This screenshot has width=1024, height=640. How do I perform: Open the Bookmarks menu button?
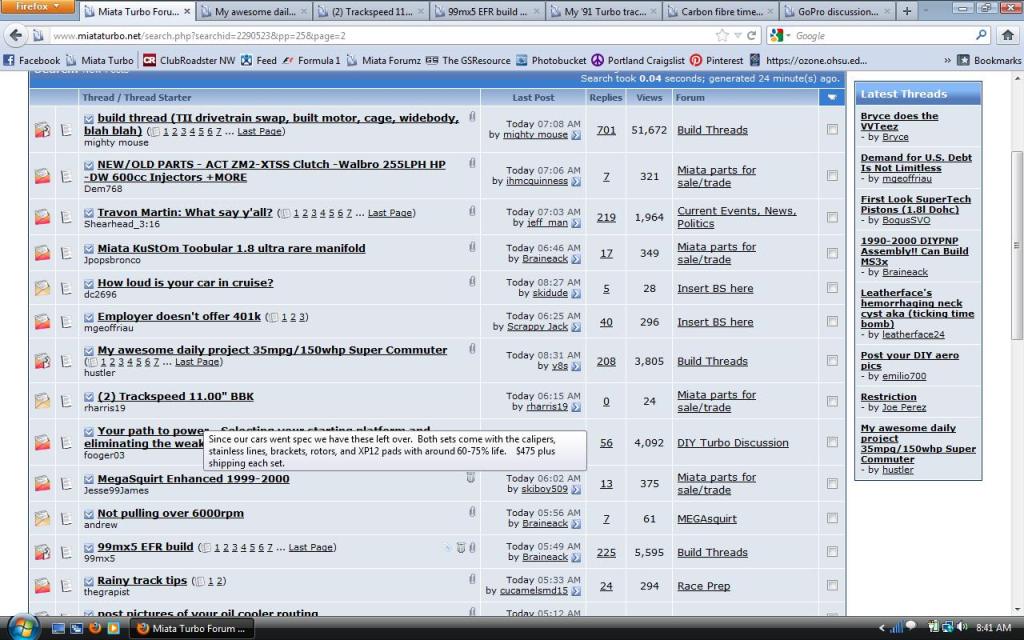(989, 60)
